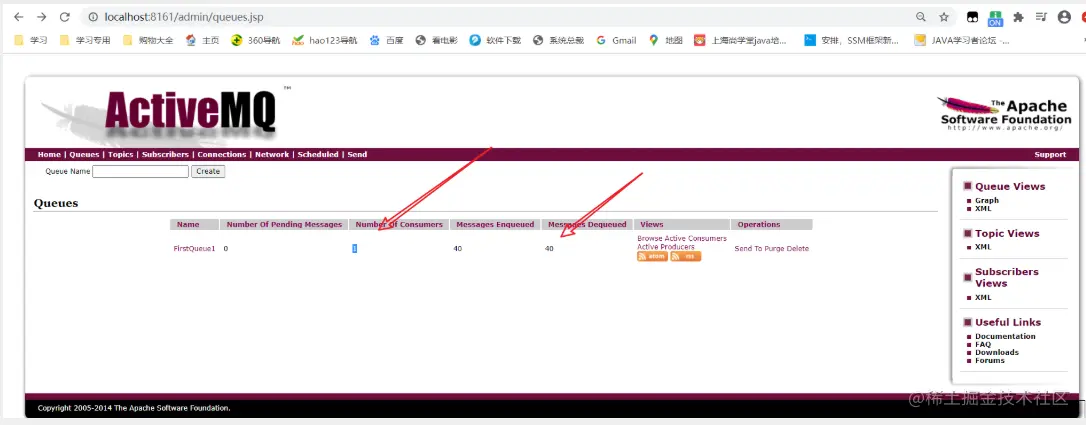
Task: Open the 学习 bookmark folder
Action: coord(30,40)
